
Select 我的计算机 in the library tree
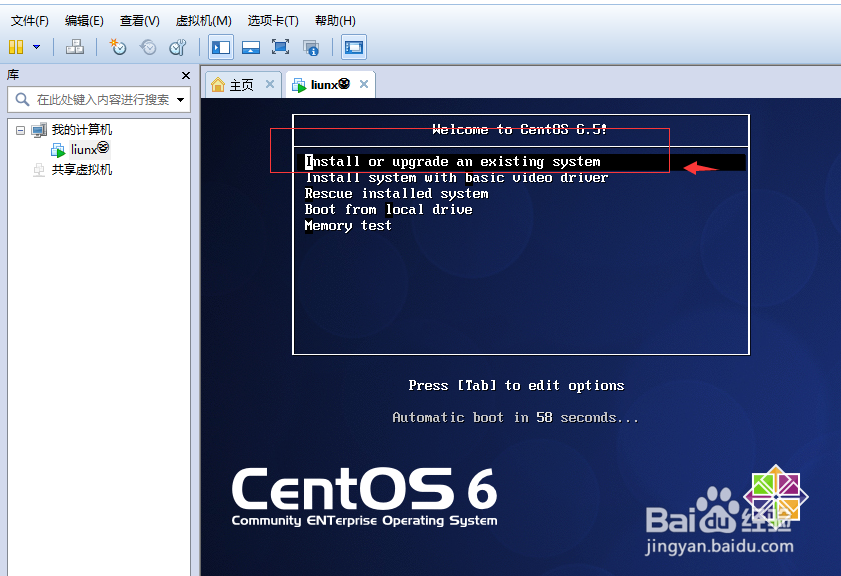tap(82, 130)
